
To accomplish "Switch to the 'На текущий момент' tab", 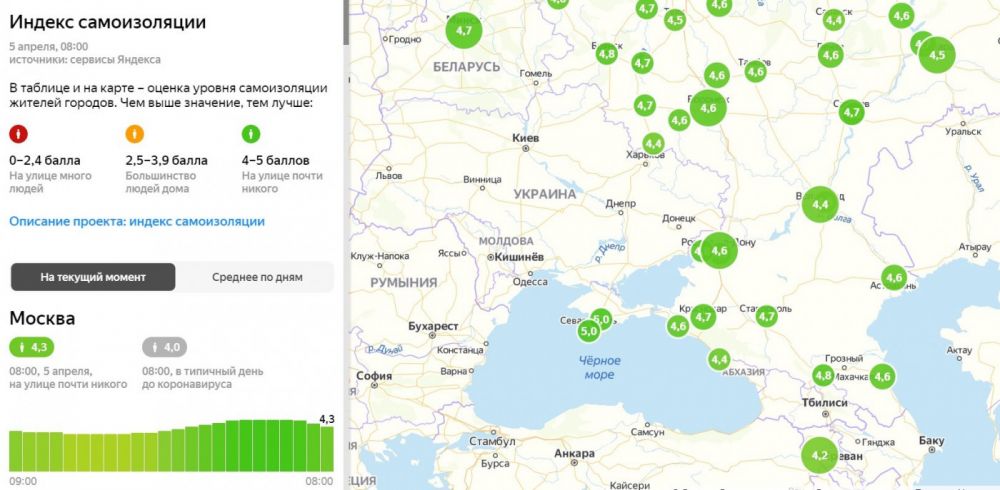I will pos(93,277).
